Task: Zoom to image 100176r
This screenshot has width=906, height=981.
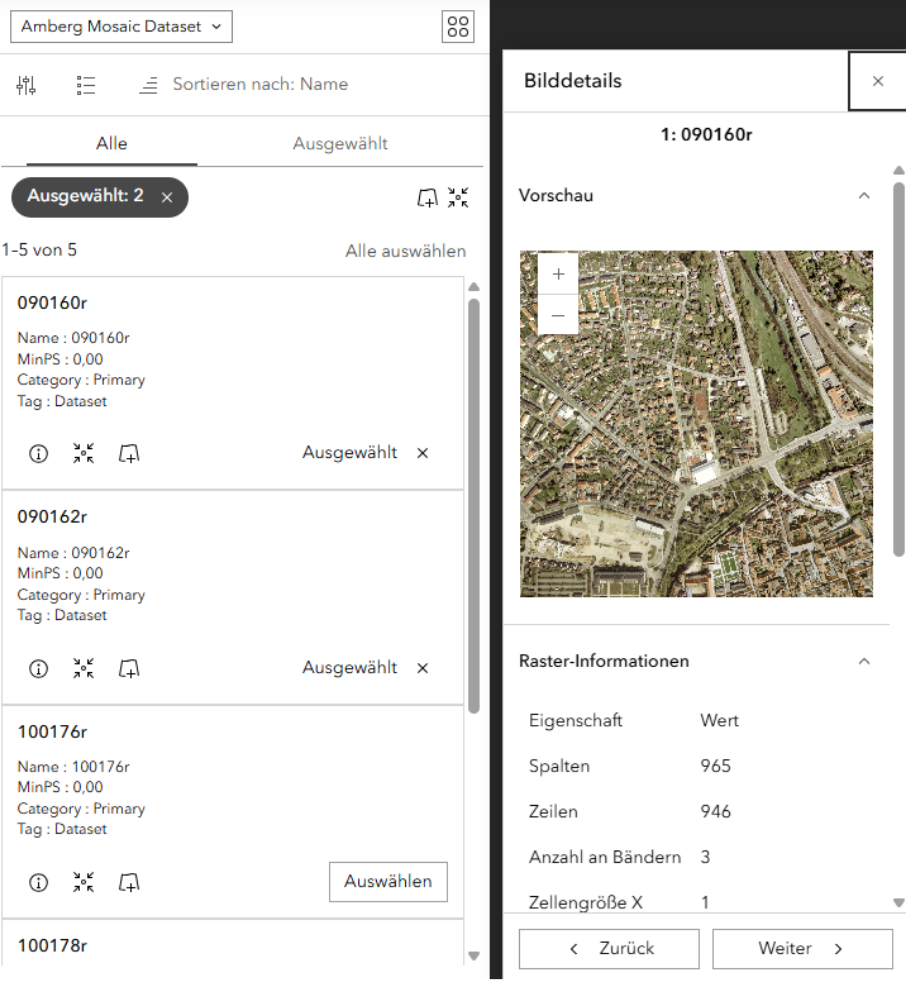Action: tap(83, 882)
